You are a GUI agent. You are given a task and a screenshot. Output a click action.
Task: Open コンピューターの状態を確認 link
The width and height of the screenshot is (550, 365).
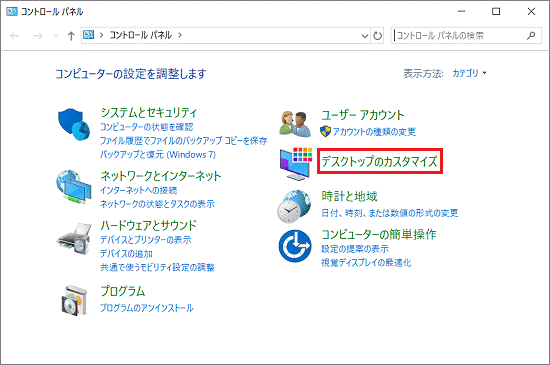tap(147, 127)
